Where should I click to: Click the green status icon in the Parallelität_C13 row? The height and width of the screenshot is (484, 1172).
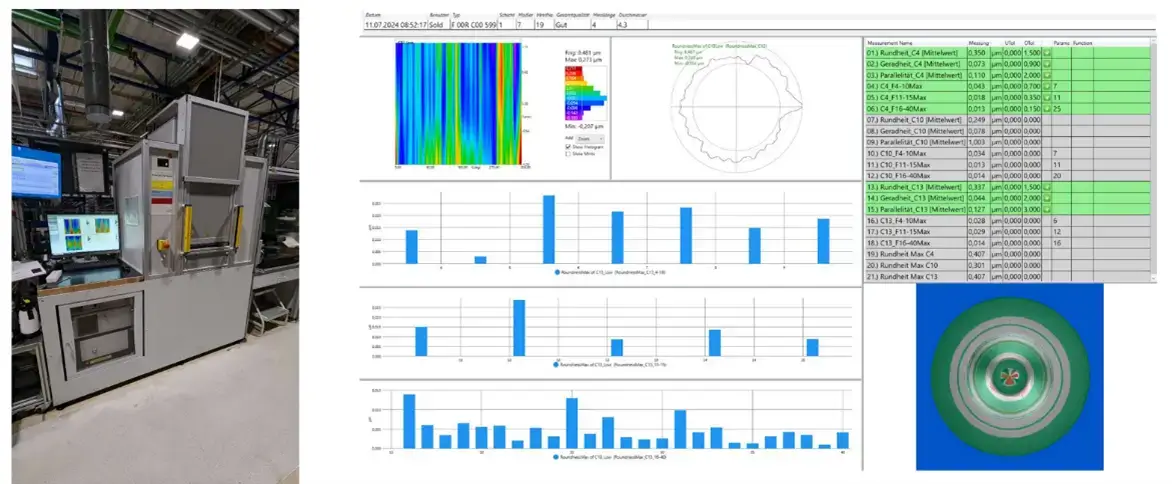tap(1047, 209)
